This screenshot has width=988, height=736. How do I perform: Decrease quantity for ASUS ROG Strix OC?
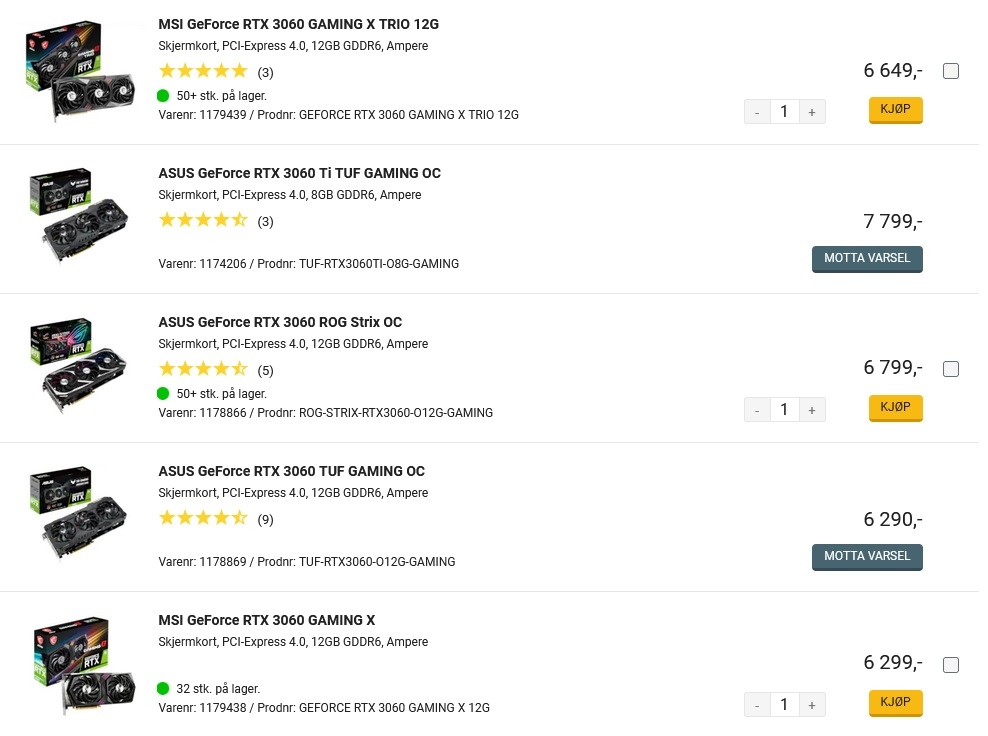click(x=757, y=410)
